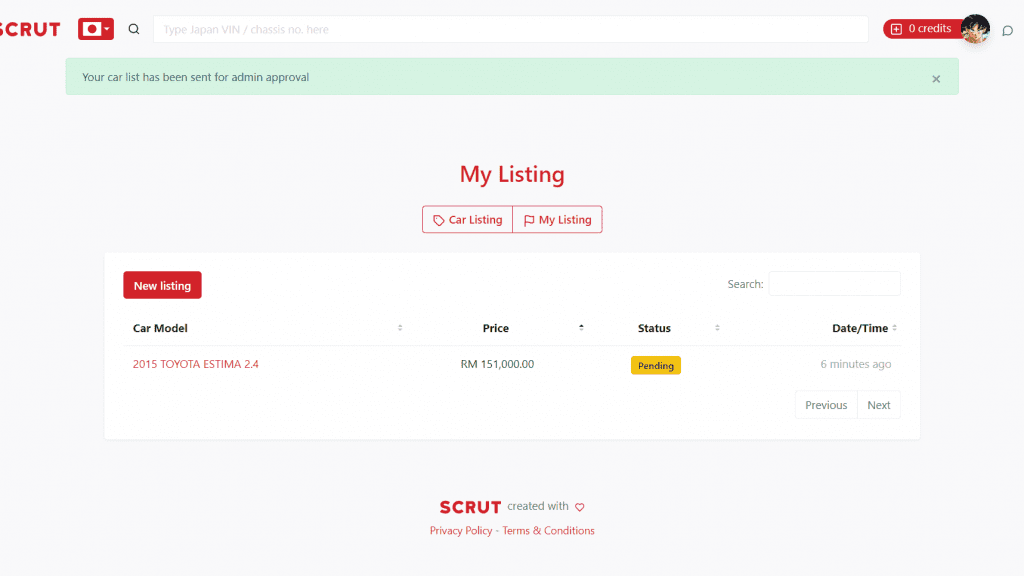The height and width of the screenshot is (576, 1024).
Task: Go to the Next table page
Action: (878, 405)
